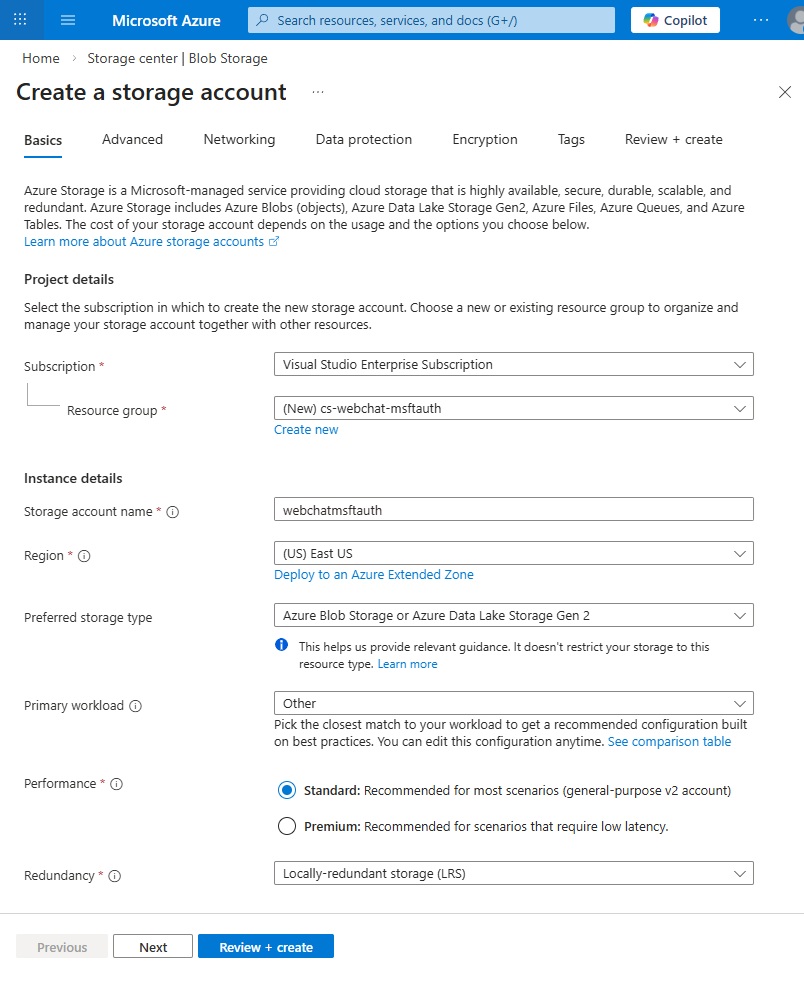The width and height of the screenshot is (804, 1000).
Task: Select the Premium performance radio button
Action: [x=287, y=826]
